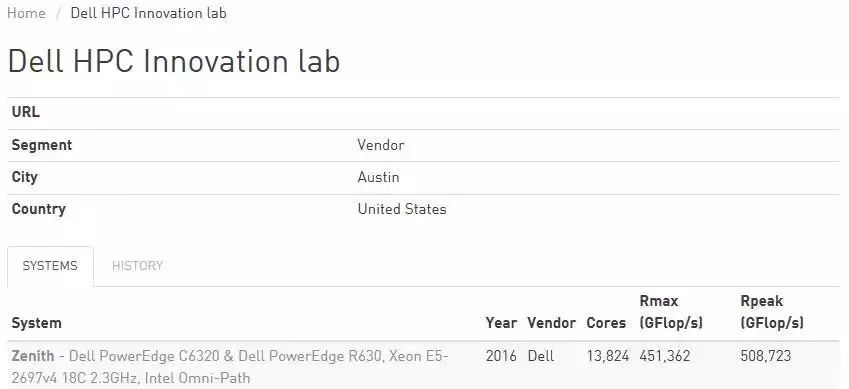Click the Rpeak (GFlop/s) column header

[x=772, y=312]
